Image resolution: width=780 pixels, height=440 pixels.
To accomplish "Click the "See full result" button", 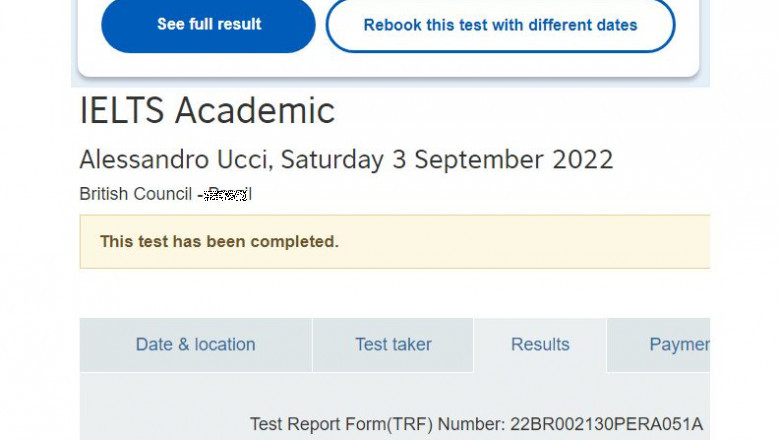I will [208, 25].
